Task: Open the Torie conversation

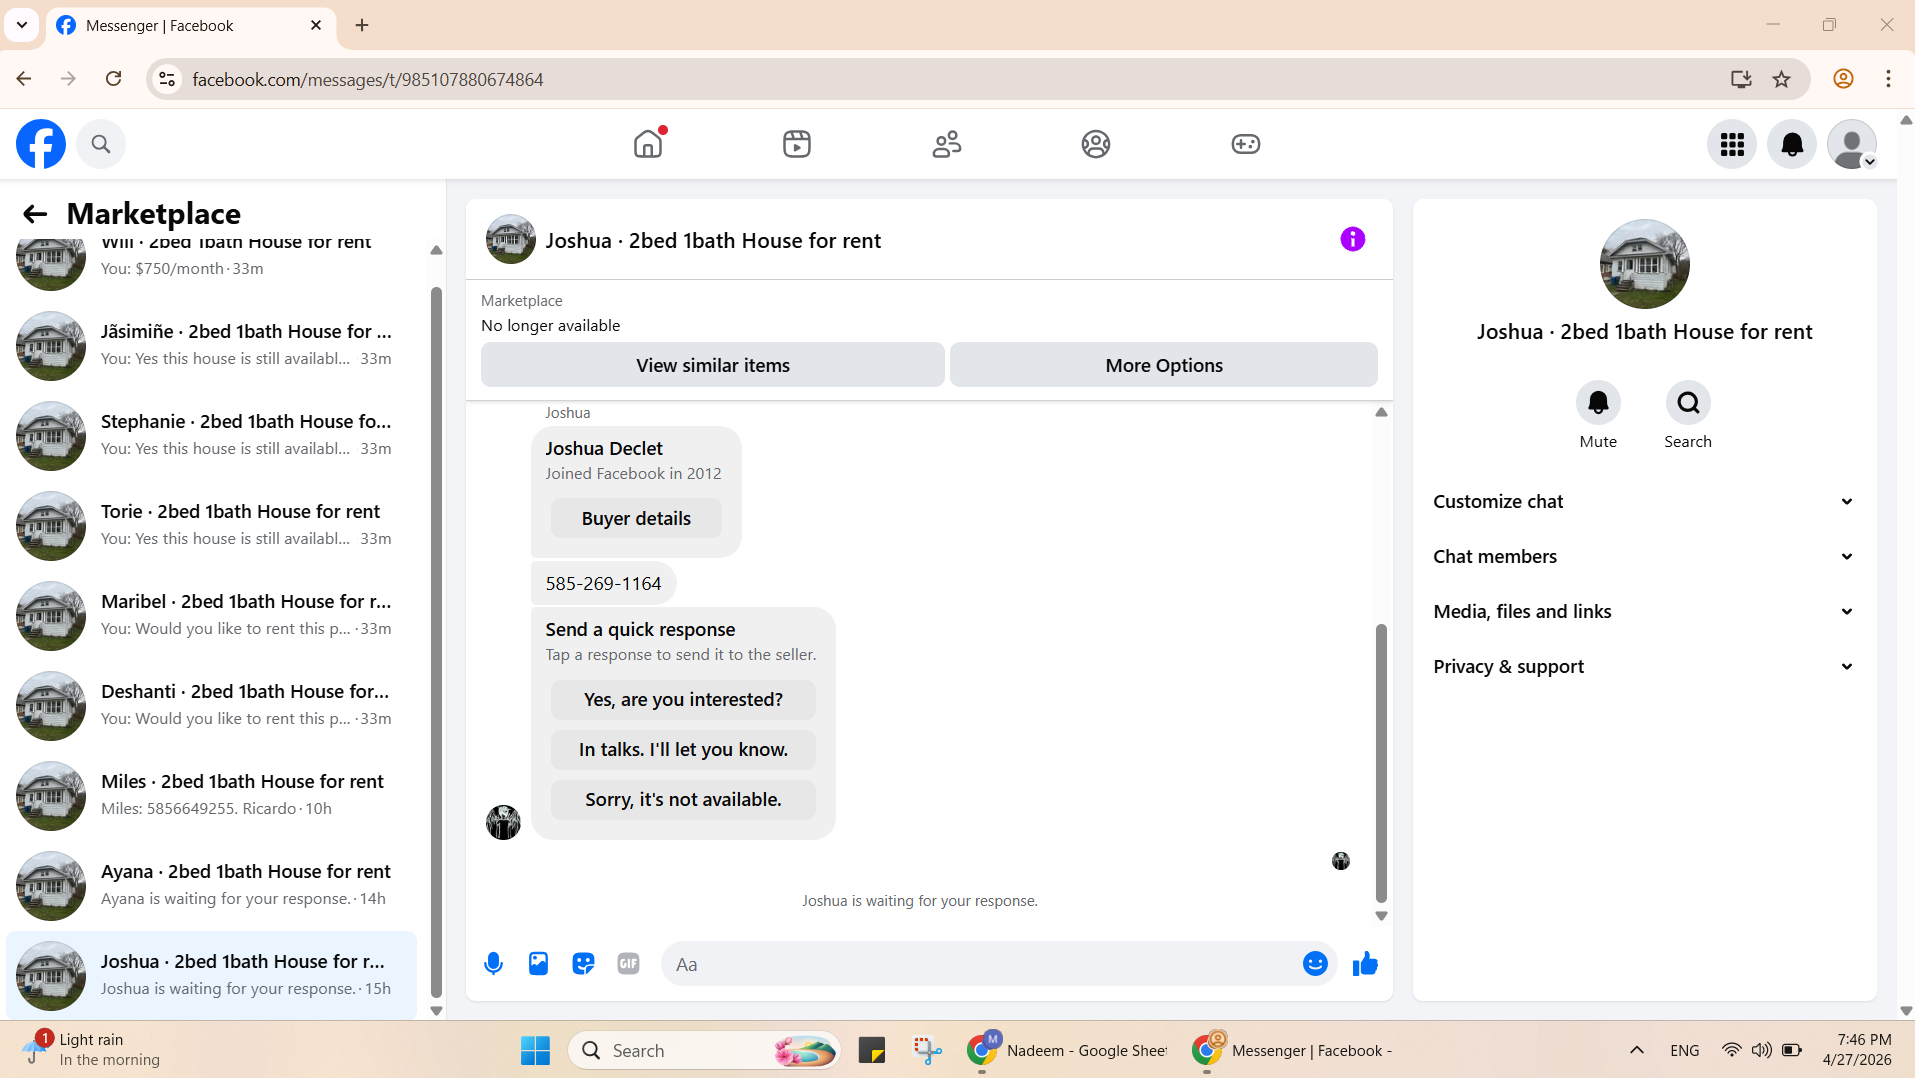Action: pyautogui.click(x=211, y=525)
